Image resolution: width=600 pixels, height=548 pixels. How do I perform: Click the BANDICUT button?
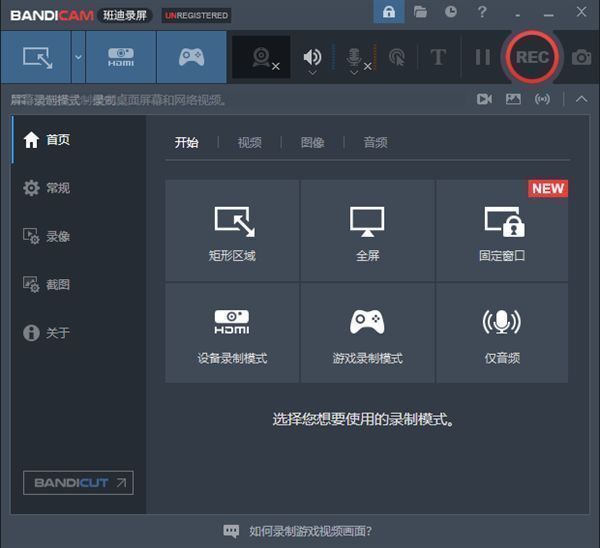[78, 483]
